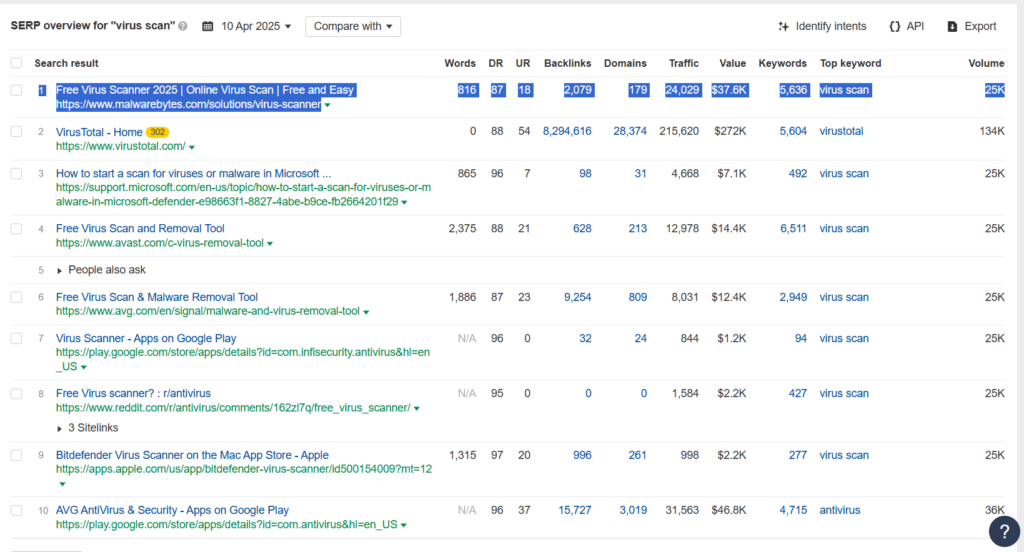Viewport: 1024px width, 552px height.
Task: Open the Compare with dropdown
Action: [x=353, y=26]
